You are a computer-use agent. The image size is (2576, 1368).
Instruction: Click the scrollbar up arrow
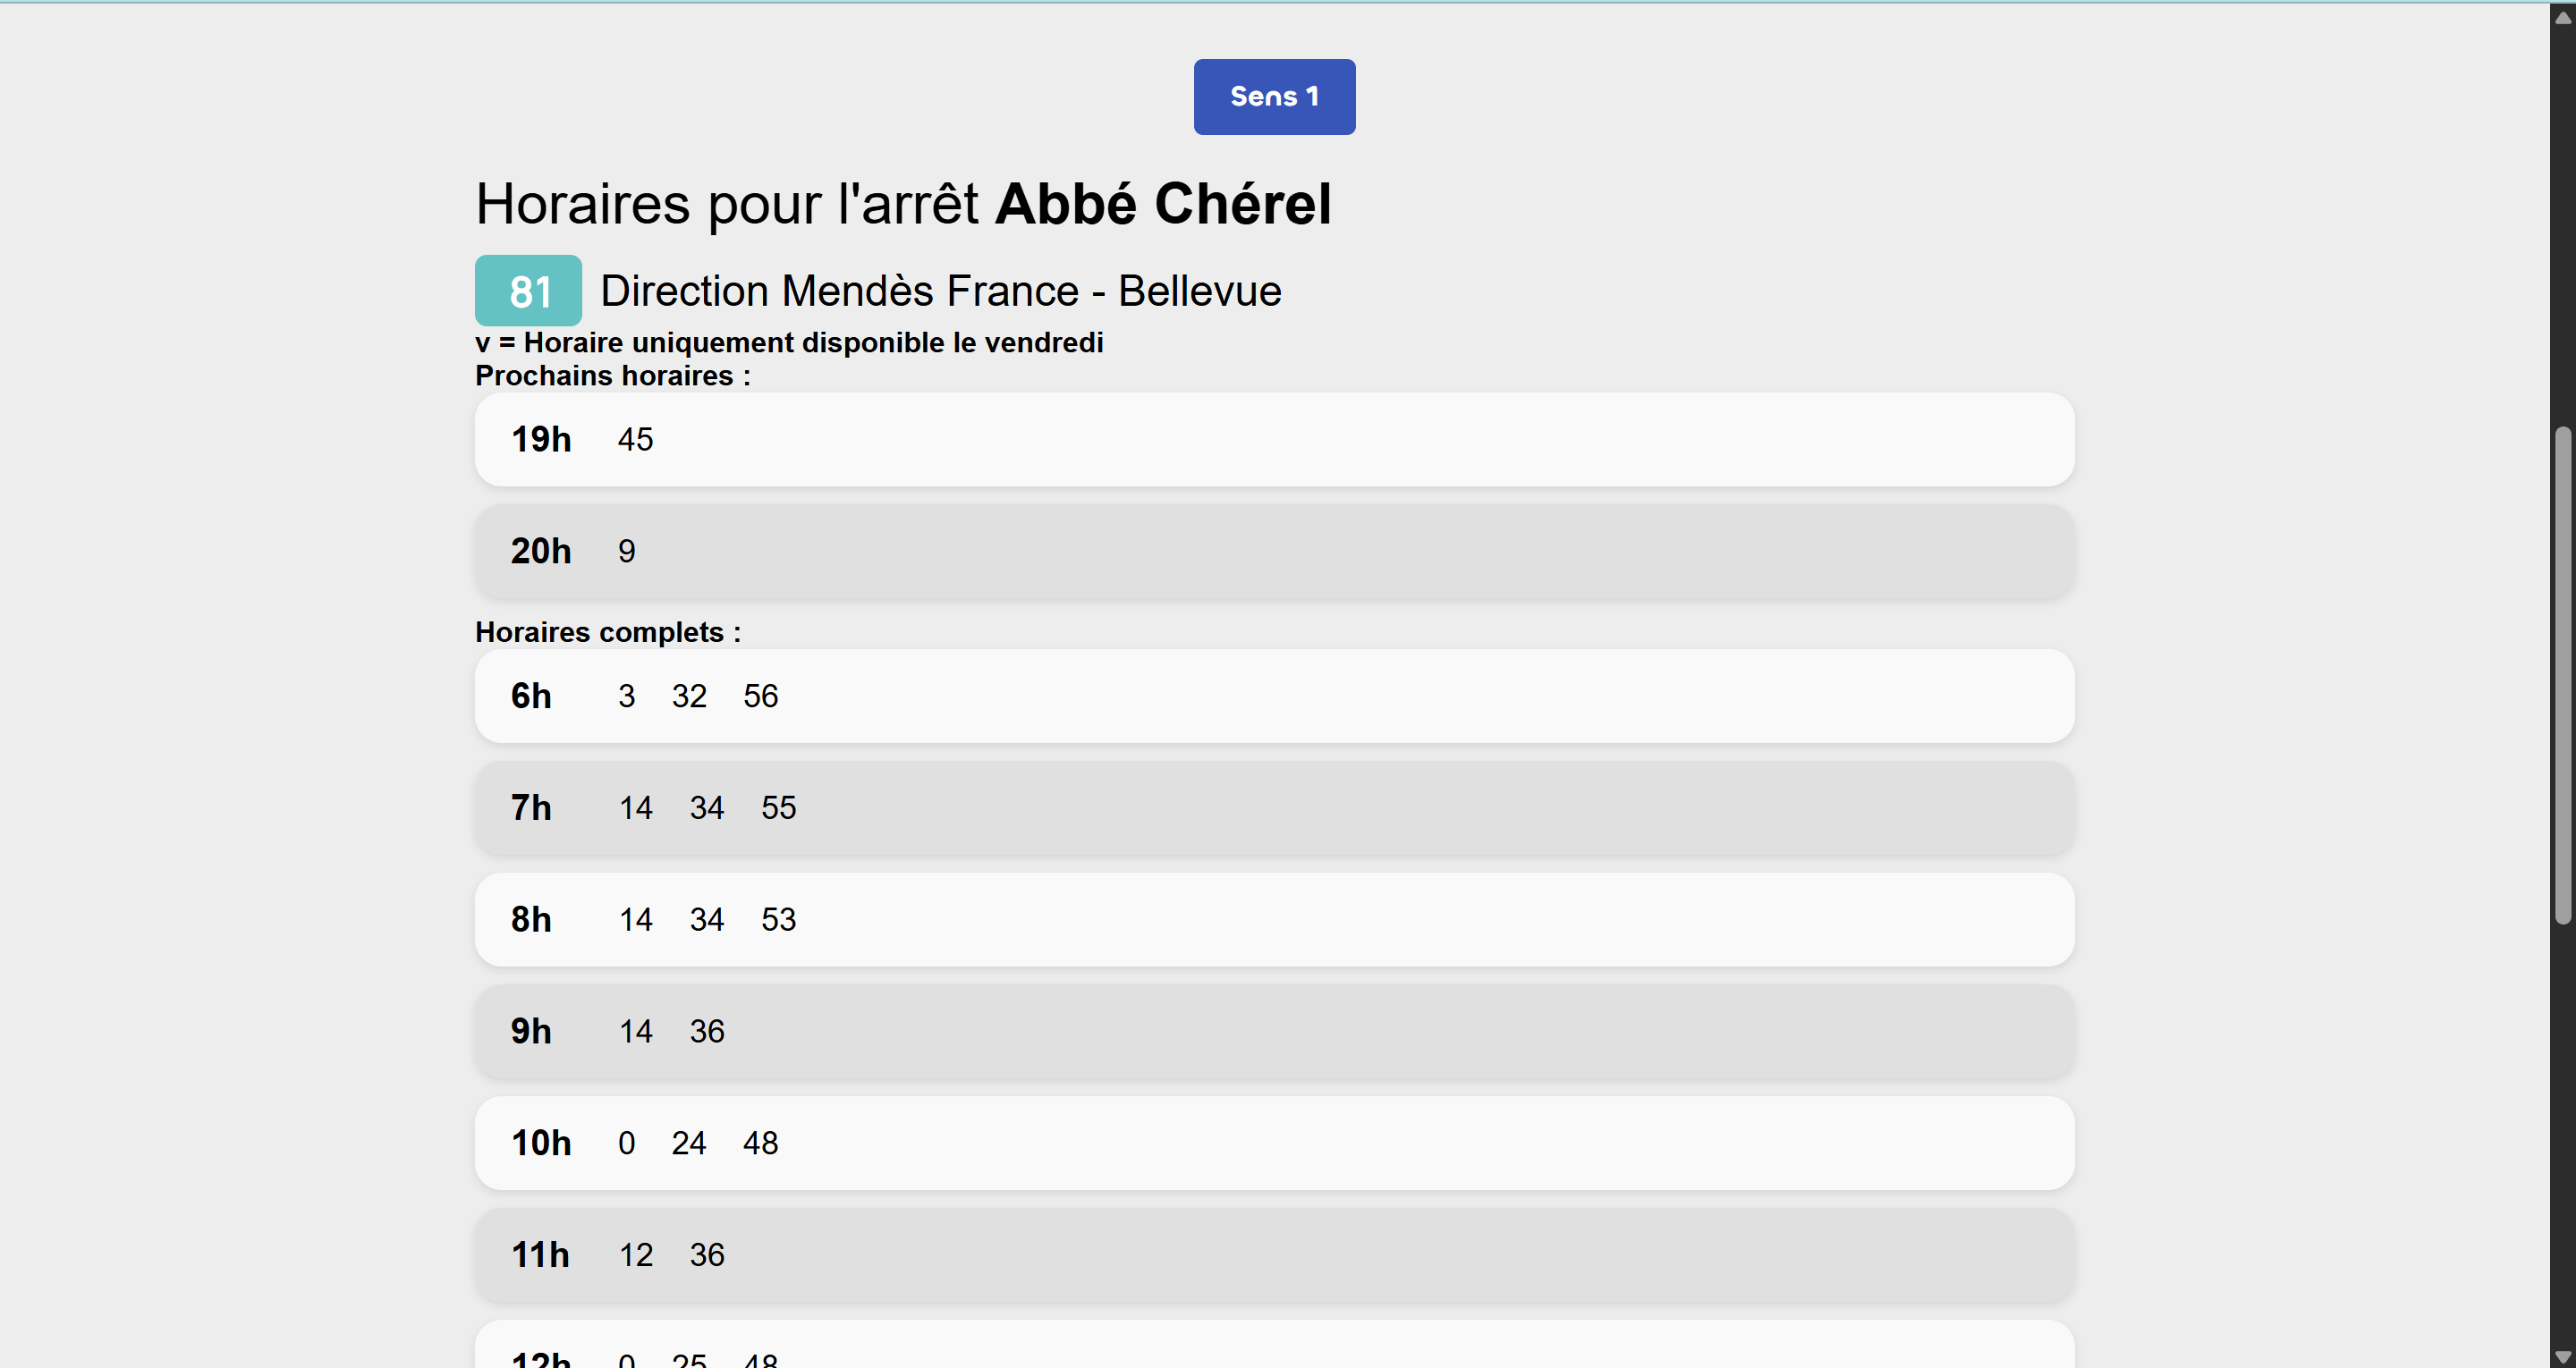pyautogui.click(x=2563, y=17)
